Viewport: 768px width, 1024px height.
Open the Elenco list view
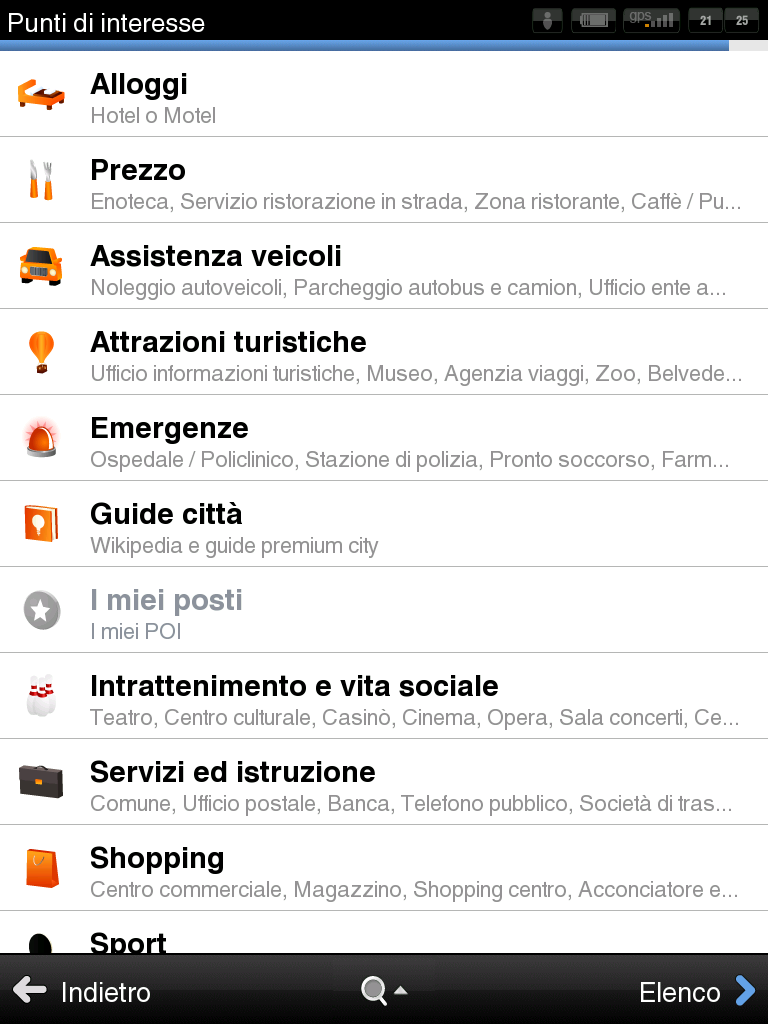click(x=697, y=991)
